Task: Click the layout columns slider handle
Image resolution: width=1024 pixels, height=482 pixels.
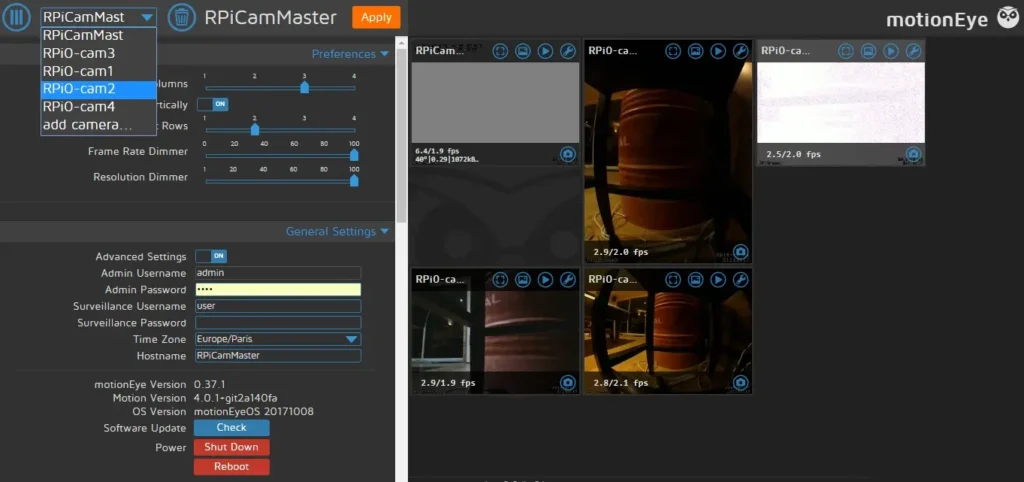Action: 304,87
